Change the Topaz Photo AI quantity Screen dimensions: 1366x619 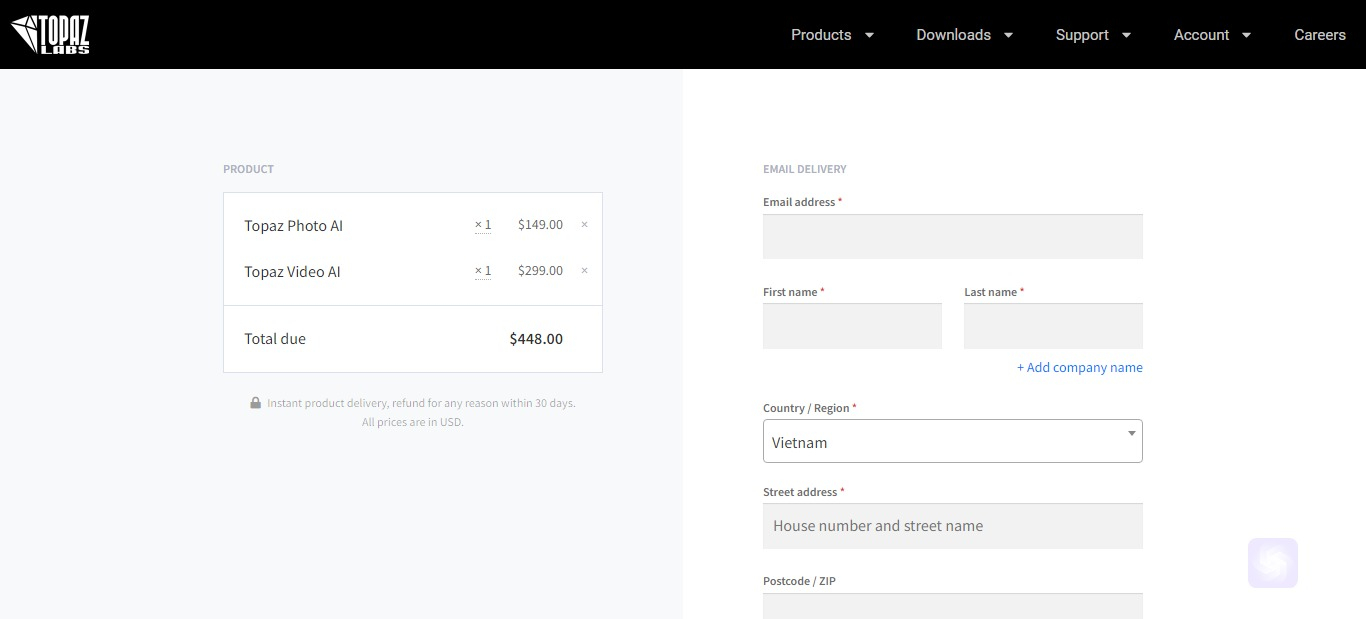[x=483, y=225]
